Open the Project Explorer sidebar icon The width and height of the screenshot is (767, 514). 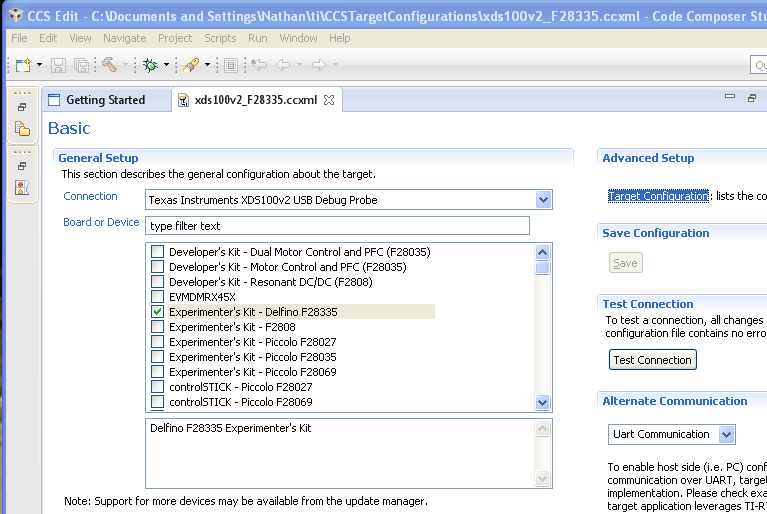pyautogui.click(x=22, y=129)
